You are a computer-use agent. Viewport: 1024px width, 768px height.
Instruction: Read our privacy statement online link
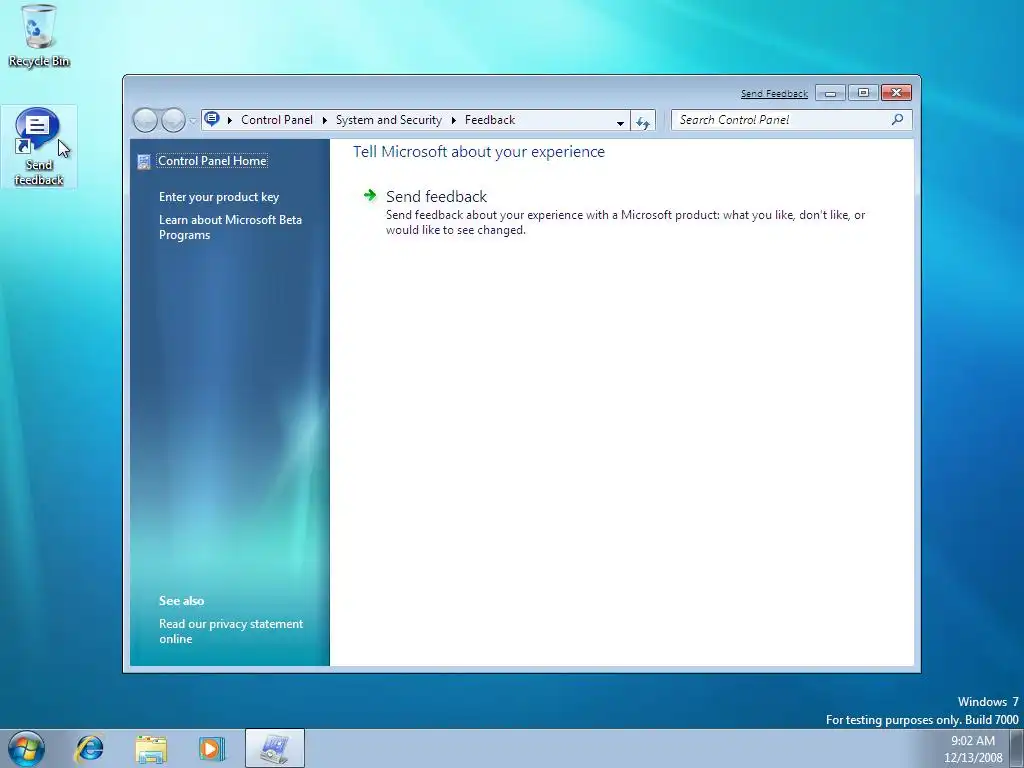[231, 632]
